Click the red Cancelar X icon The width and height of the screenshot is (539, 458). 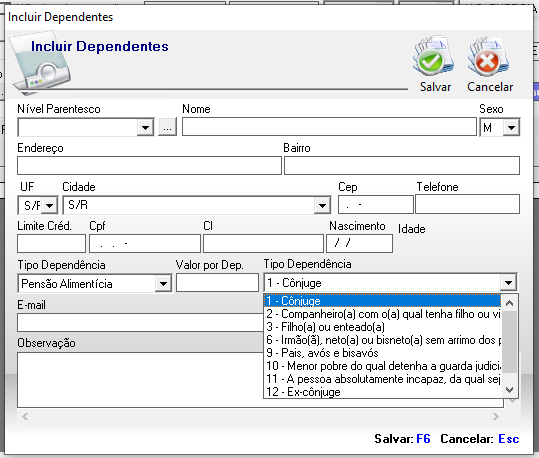488,56
